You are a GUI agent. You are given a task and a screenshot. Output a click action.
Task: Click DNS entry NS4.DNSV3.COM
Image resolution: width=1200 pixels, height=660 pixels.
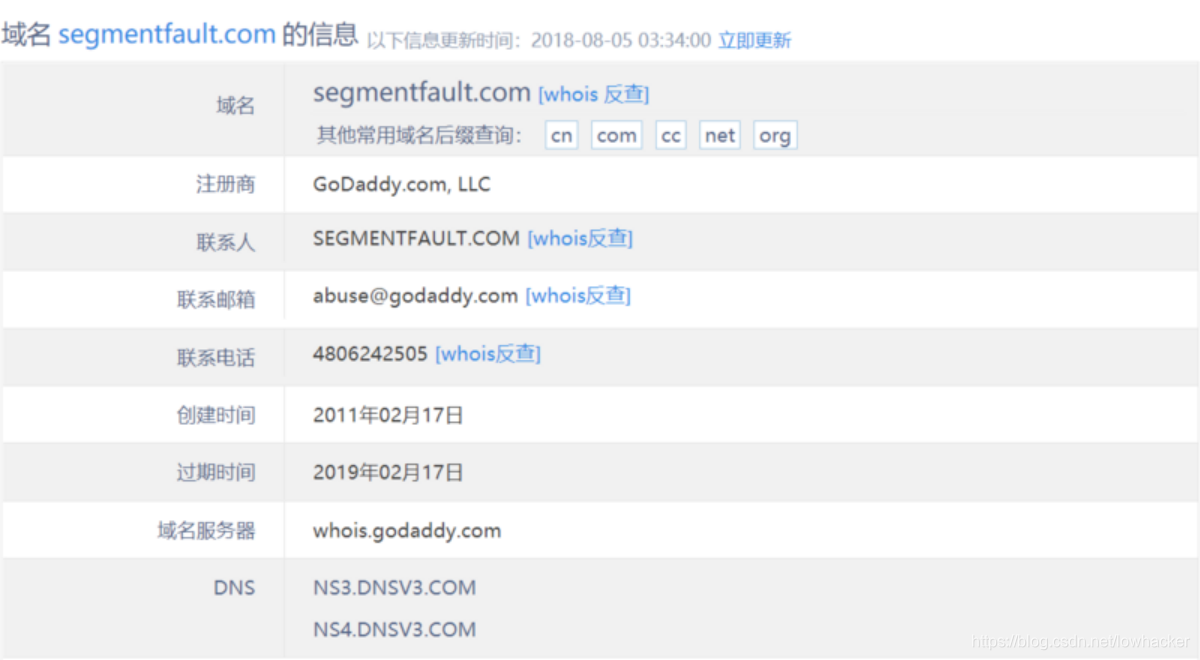point(394,630)
